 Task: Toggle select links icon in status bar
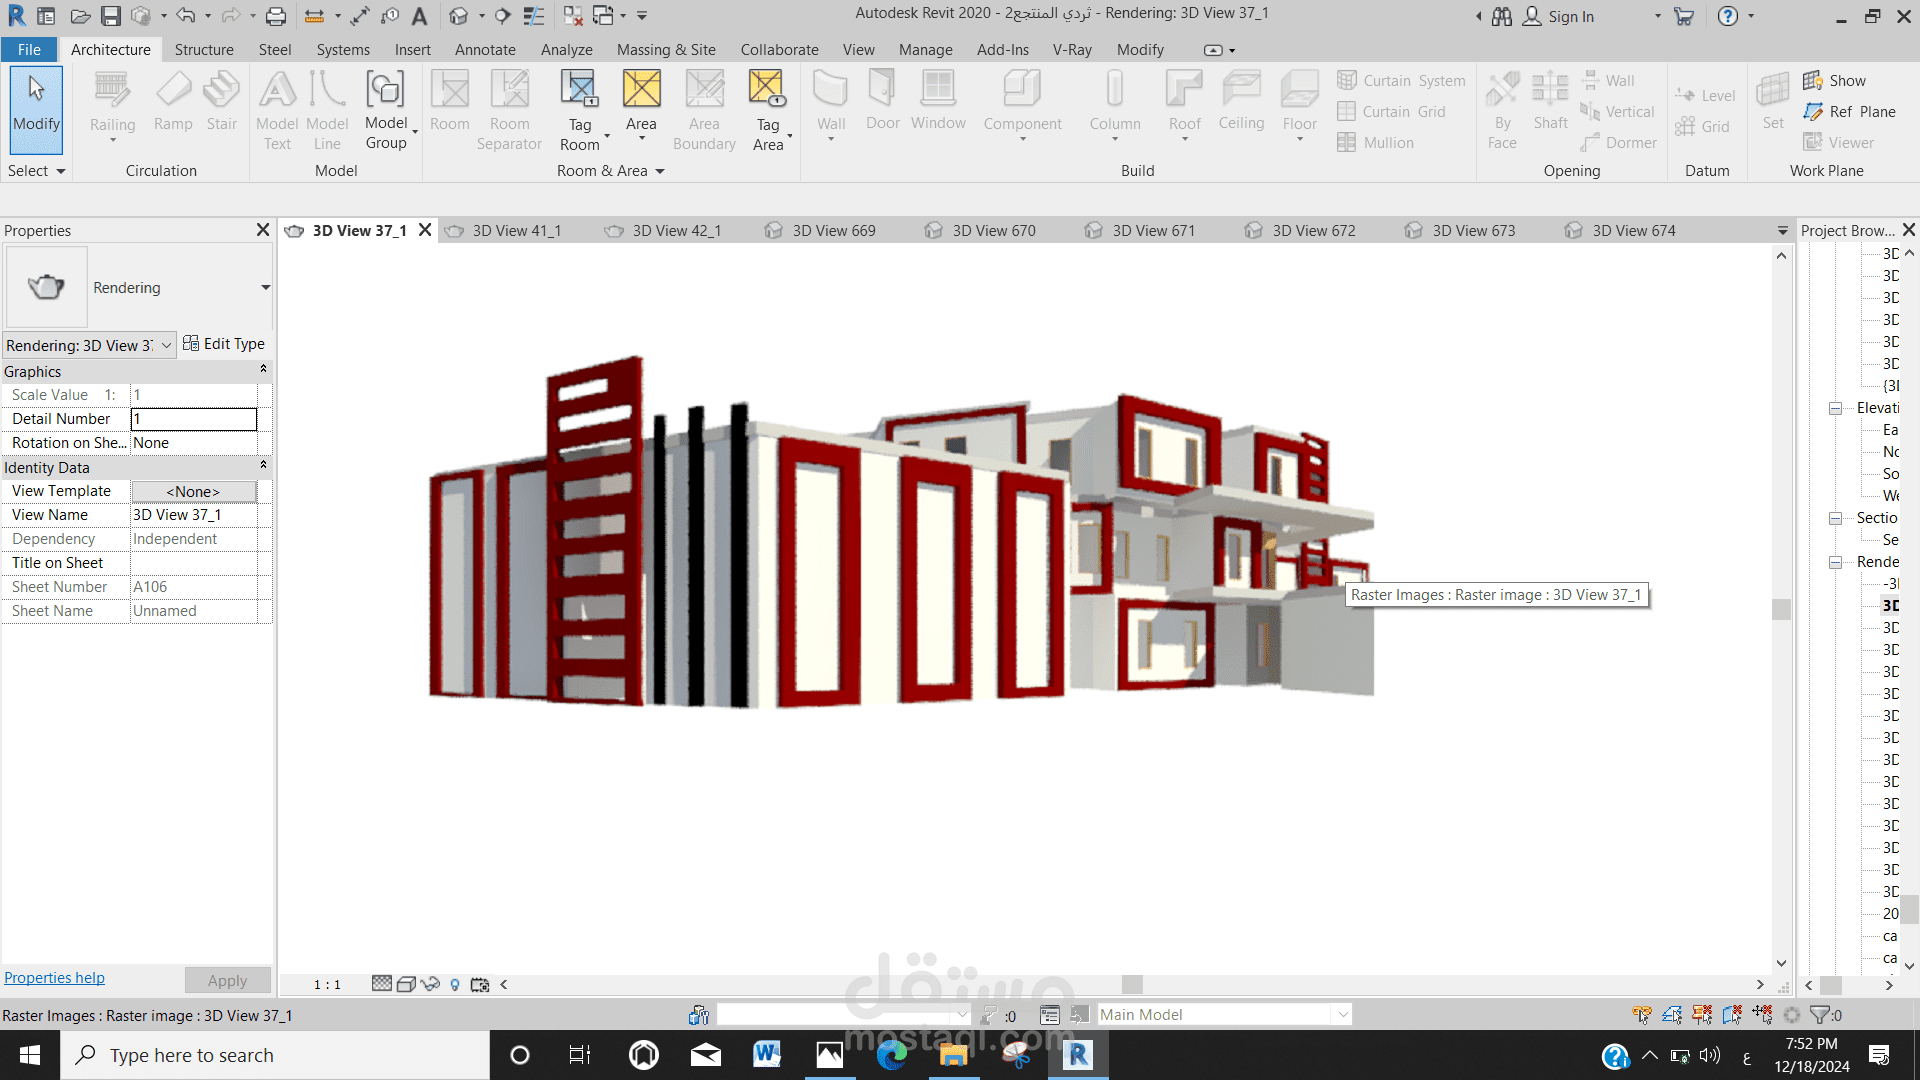click(x=1642, y=1015)
